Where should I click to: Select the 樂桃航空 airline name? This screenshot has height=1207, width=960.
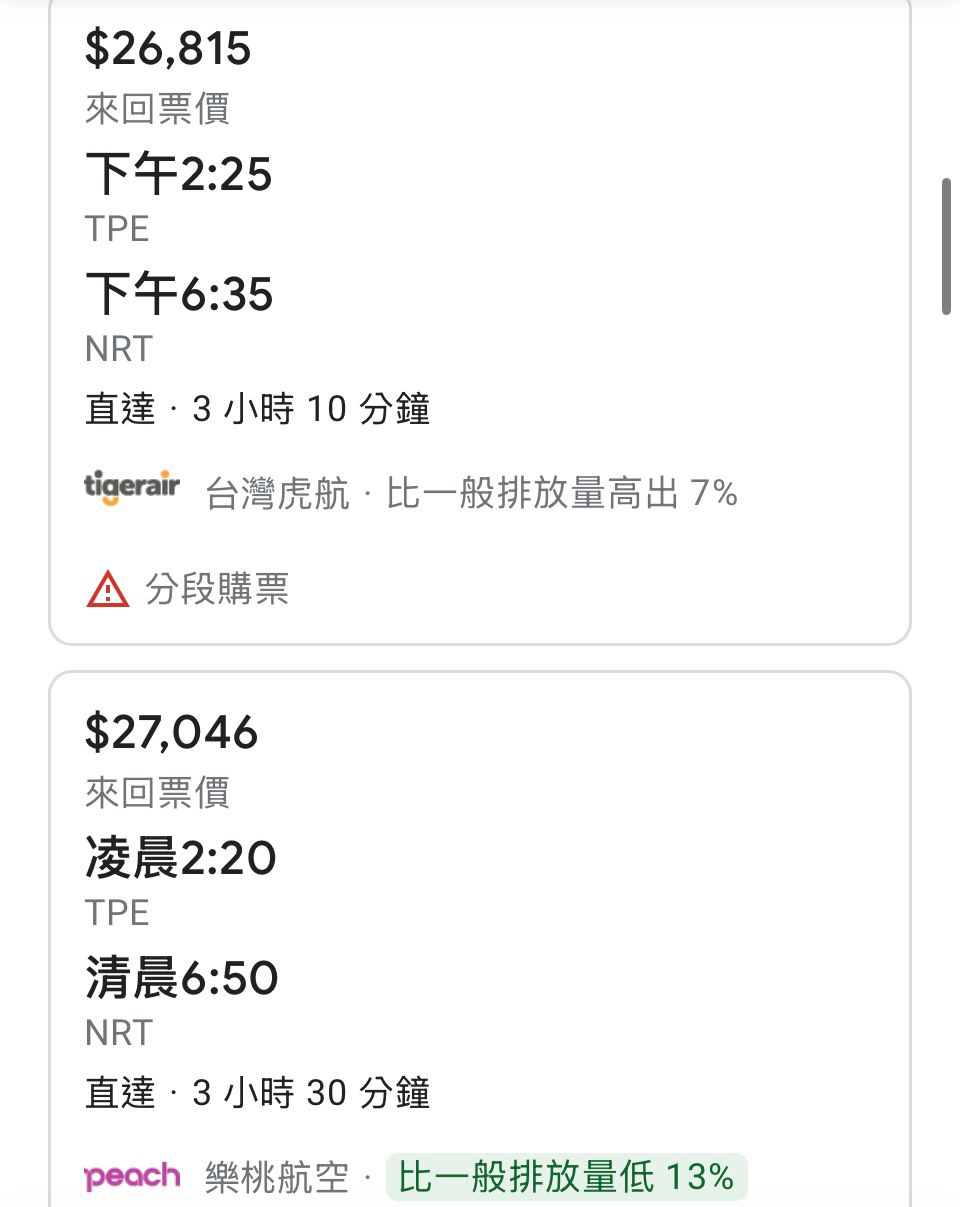tap(277, 1178)
